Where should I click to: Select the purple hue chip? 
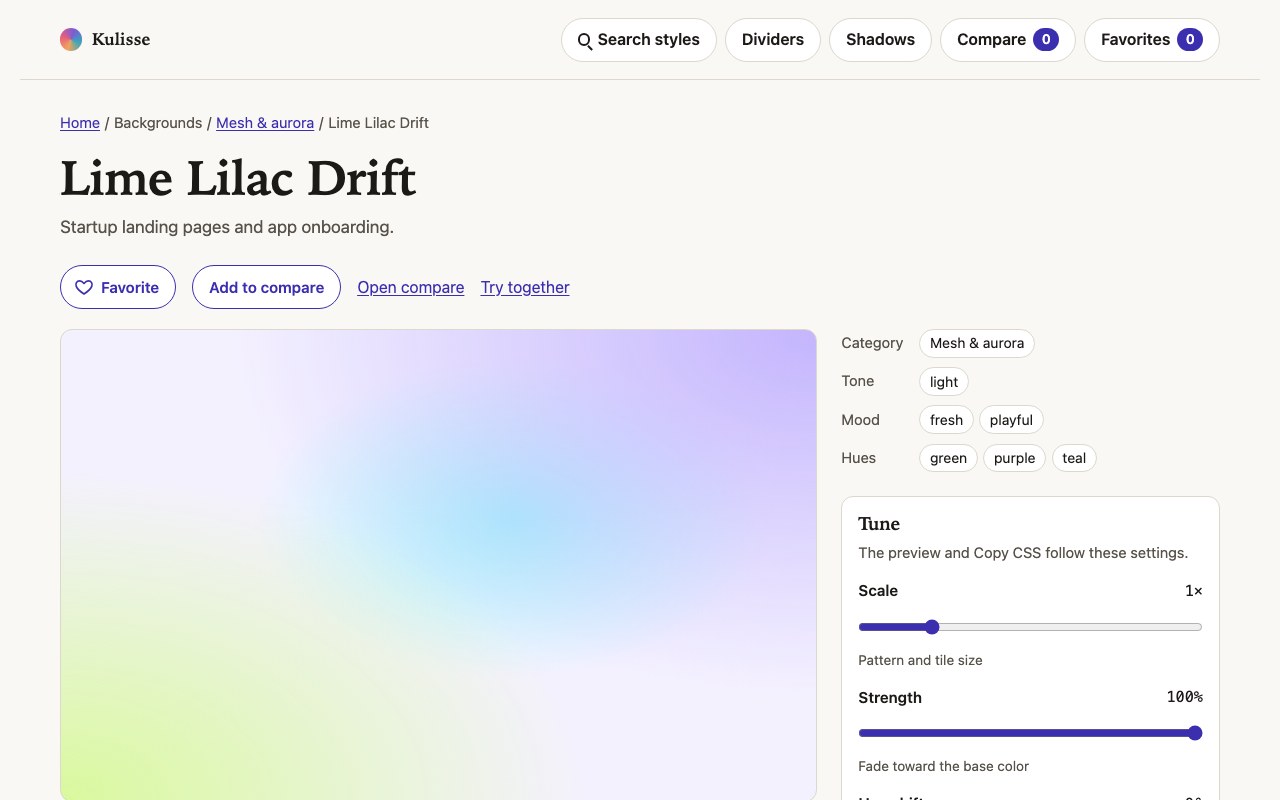[x=1014, y=458]
